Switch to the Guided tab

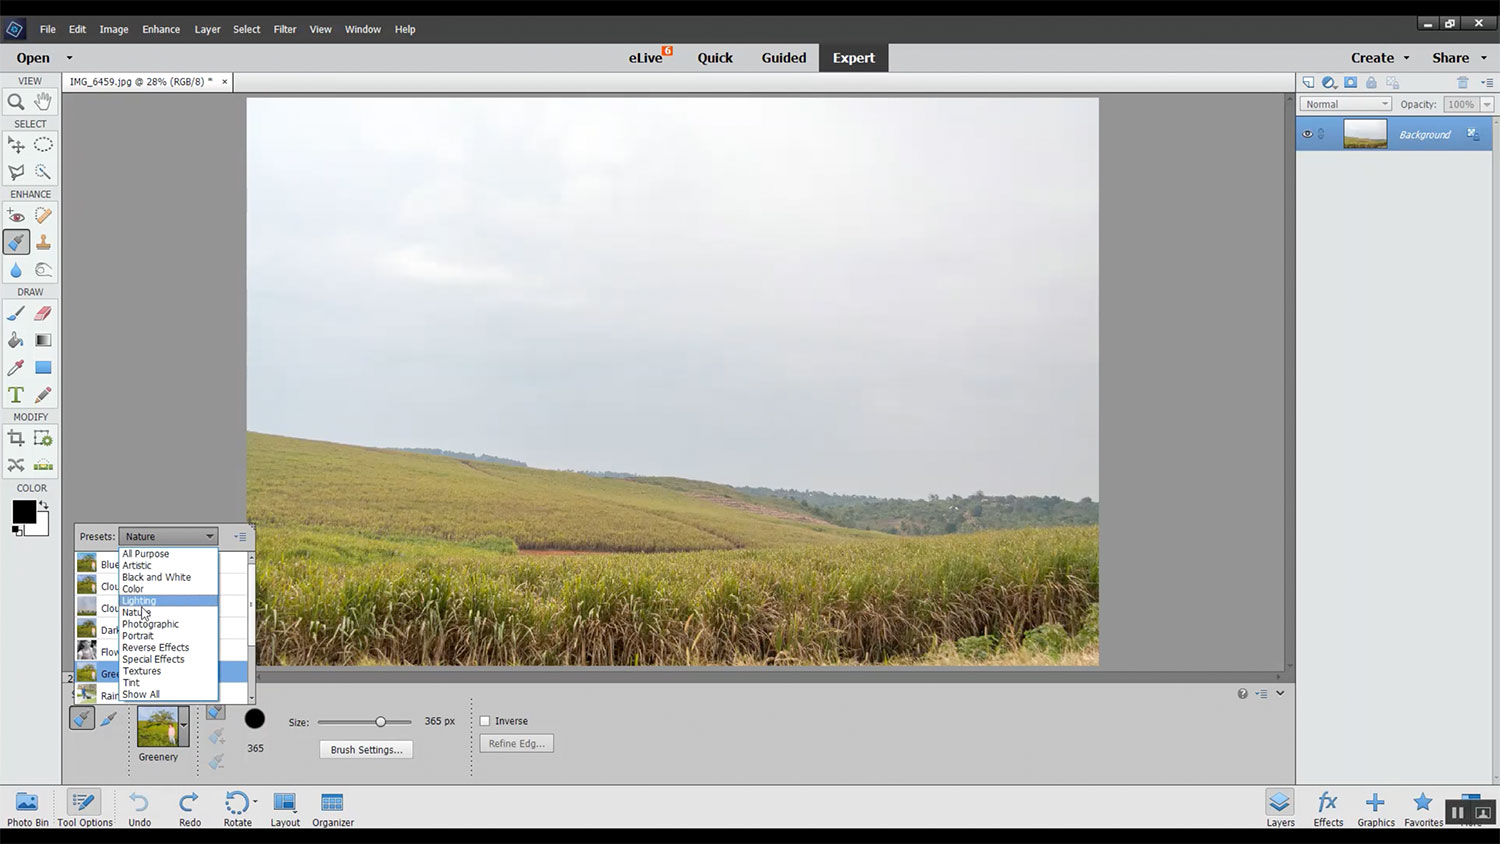pos(783,58)
